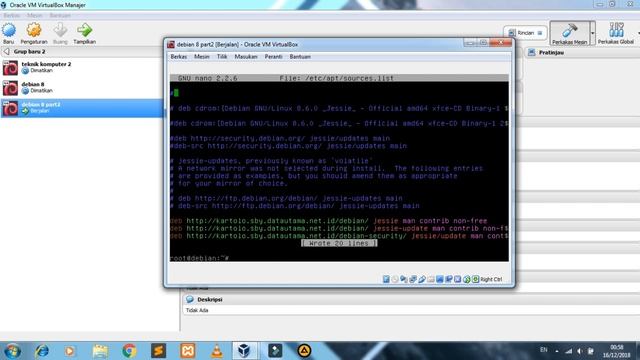
Task: Launch Internet Explorer from taskbar
Action: click(x=42, y=351)
